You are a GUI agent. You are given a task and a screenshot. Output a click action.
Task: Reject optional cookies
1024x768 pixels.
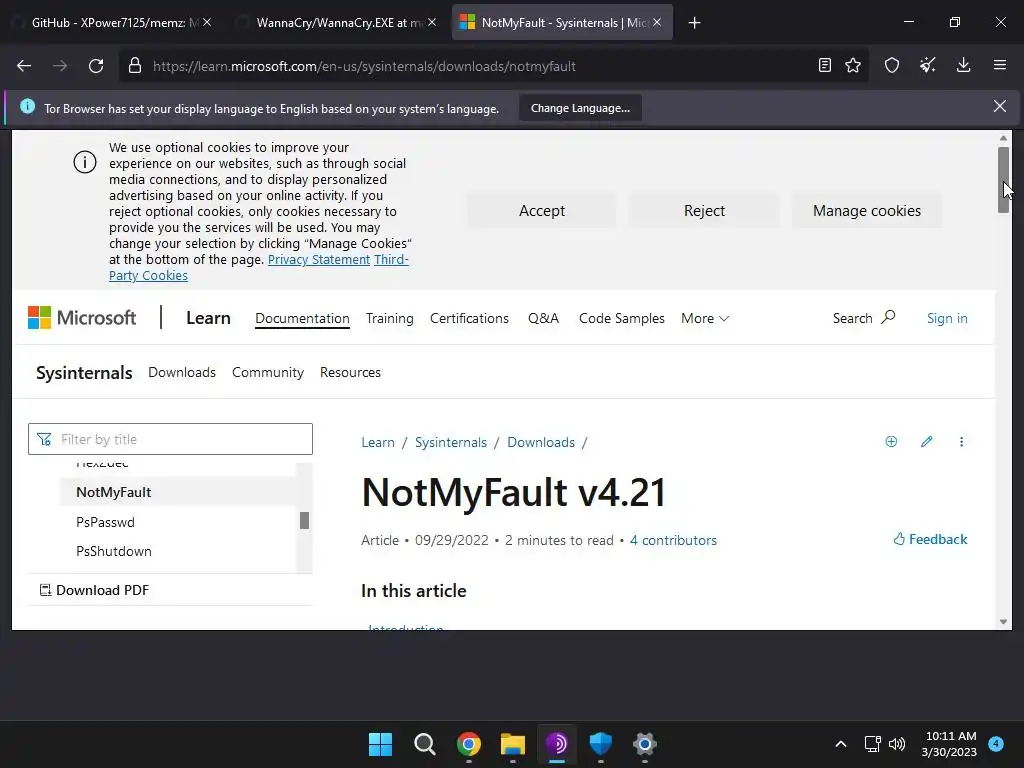pyautogui.click(x=704, y=210)
